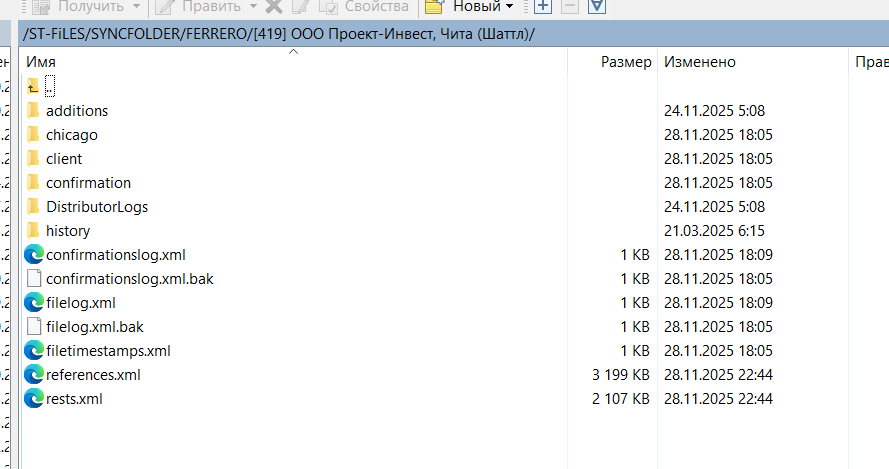Click the 2 107 KB size of rests.xml
This screenshot has height=469, width=889.
point(621,399)
